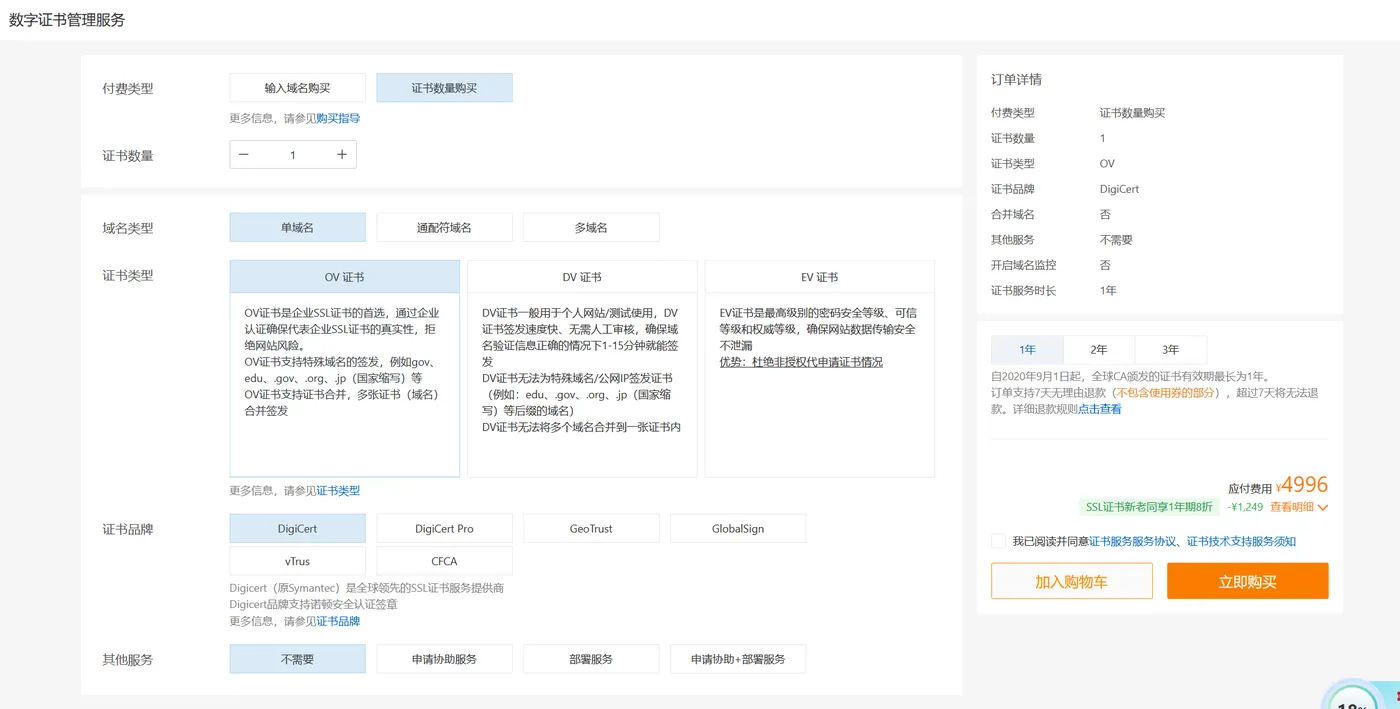
Task: Select 申请协助+部署服务 option
Action: point(738,659)
